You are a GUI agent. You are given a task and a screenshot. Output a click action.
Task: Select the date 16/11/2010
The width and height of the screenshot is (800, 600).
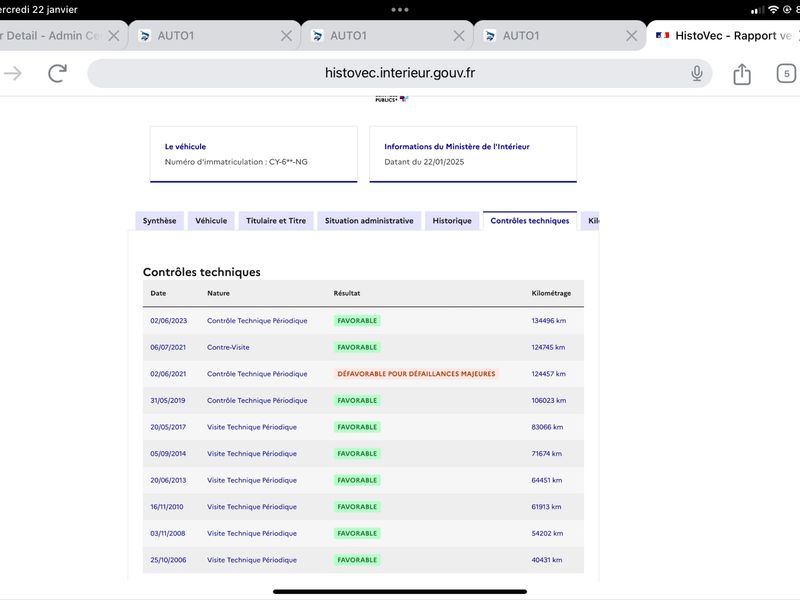166,507
